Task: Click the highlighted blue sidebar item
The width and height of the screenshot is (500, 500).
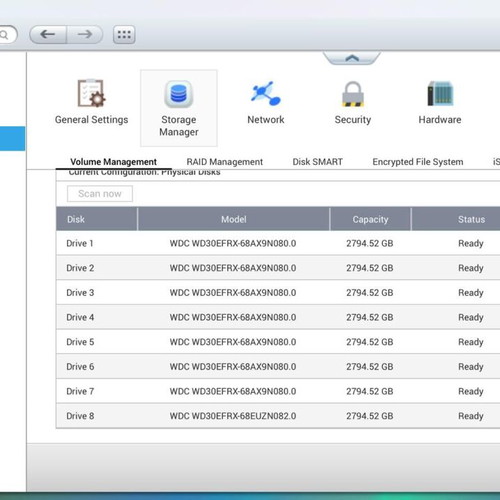Action: click(x=12, y=139)
